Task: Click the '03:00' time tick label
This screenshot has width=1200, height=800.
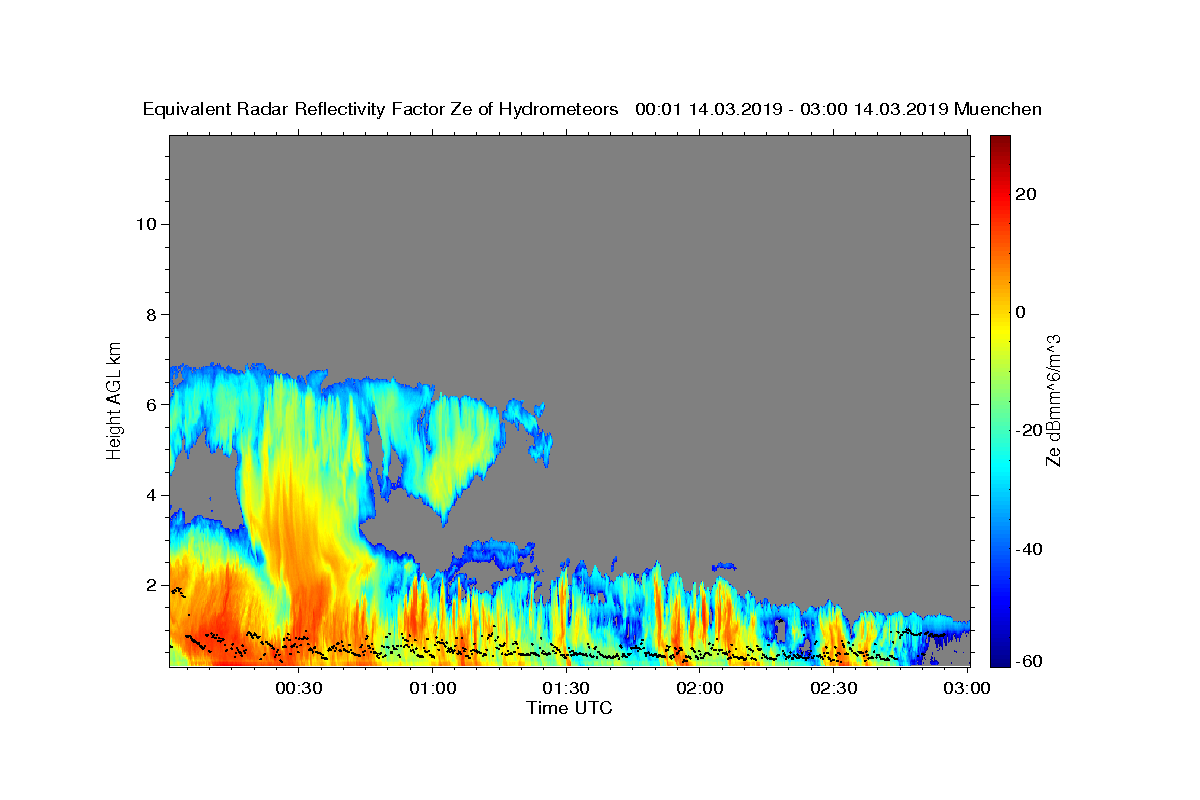Action: pyautogui.click(x=967, y=688)
